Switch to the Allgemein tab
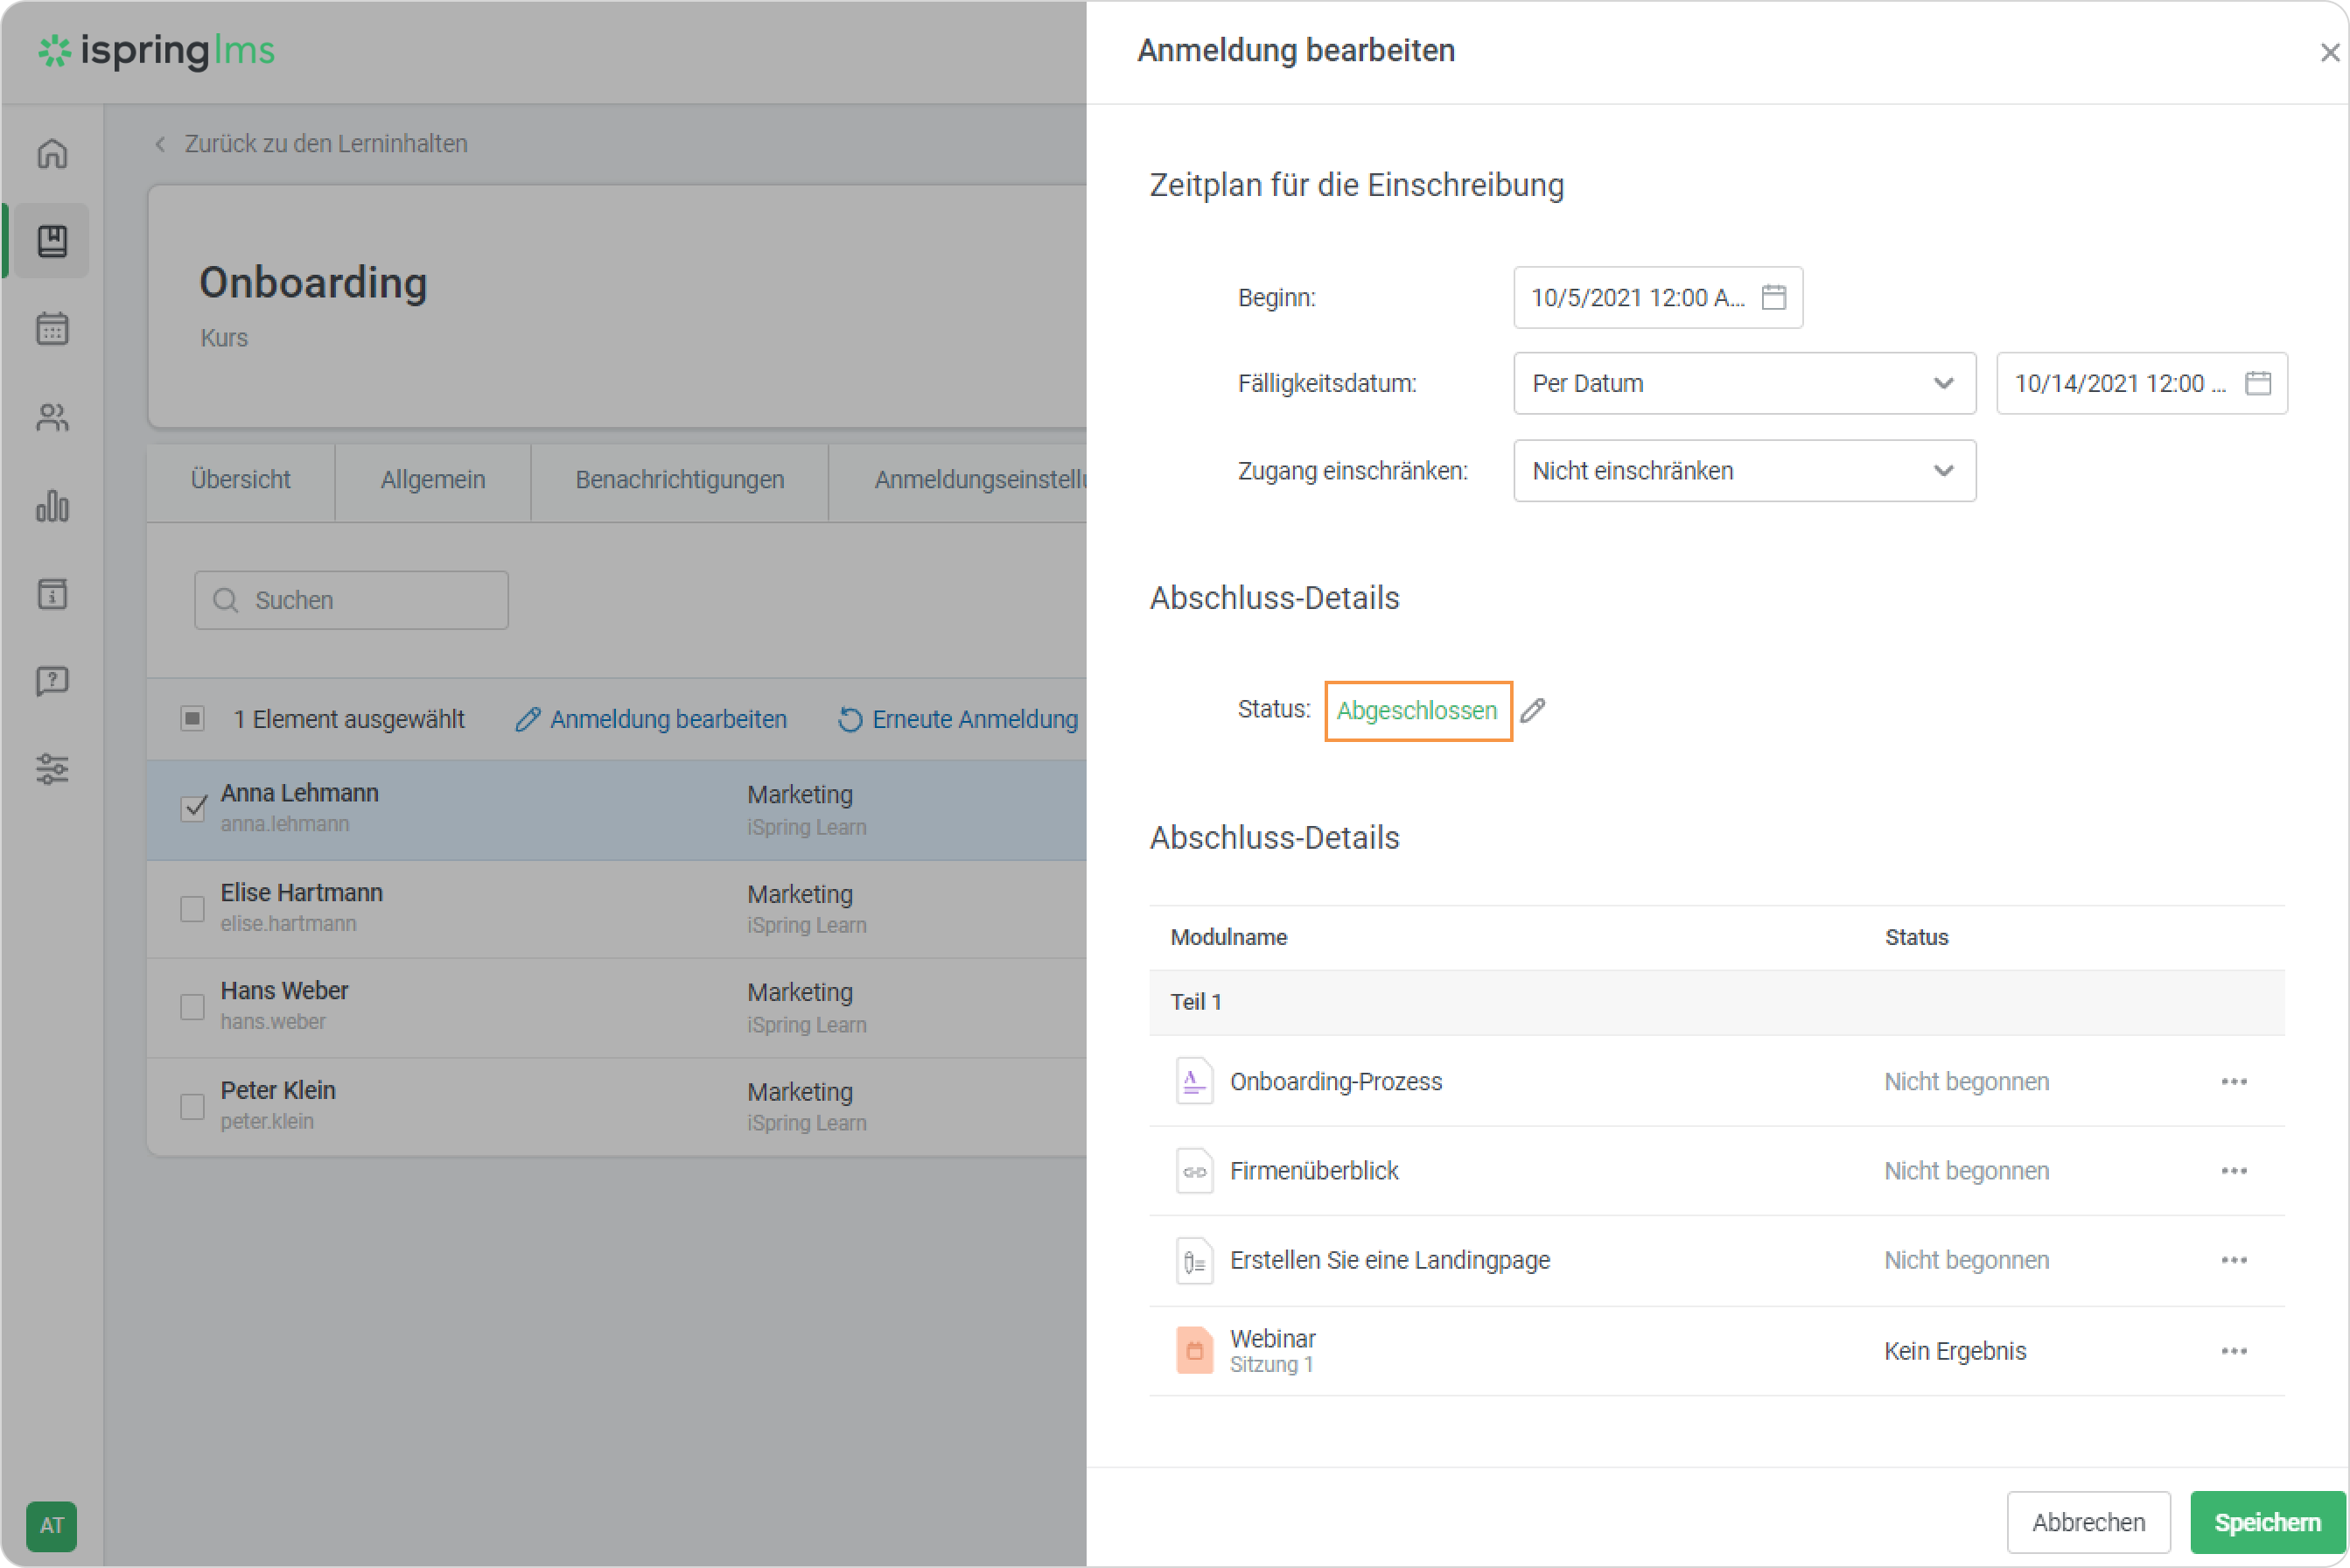The height and width of the screenshot is (1568, 2350). (x=432, y=480)
